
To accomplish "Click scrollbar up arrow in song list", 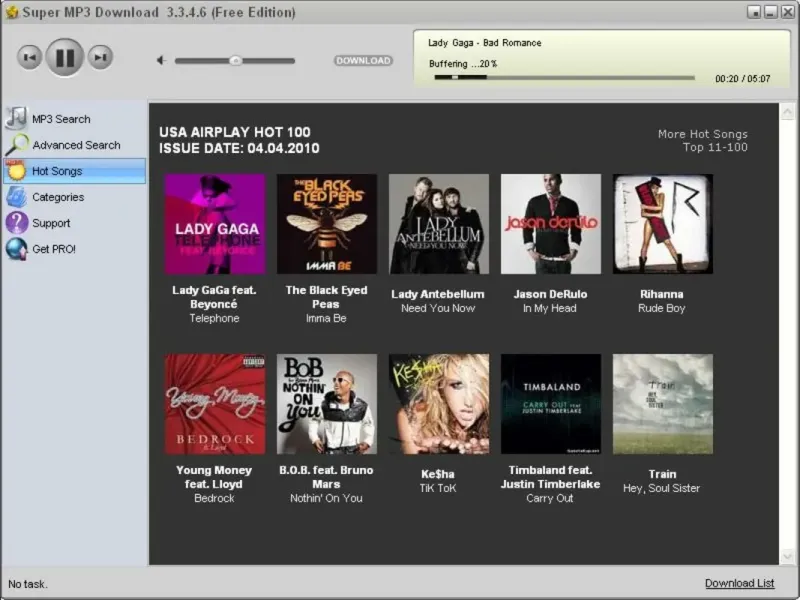I will (x=787, y=111).
